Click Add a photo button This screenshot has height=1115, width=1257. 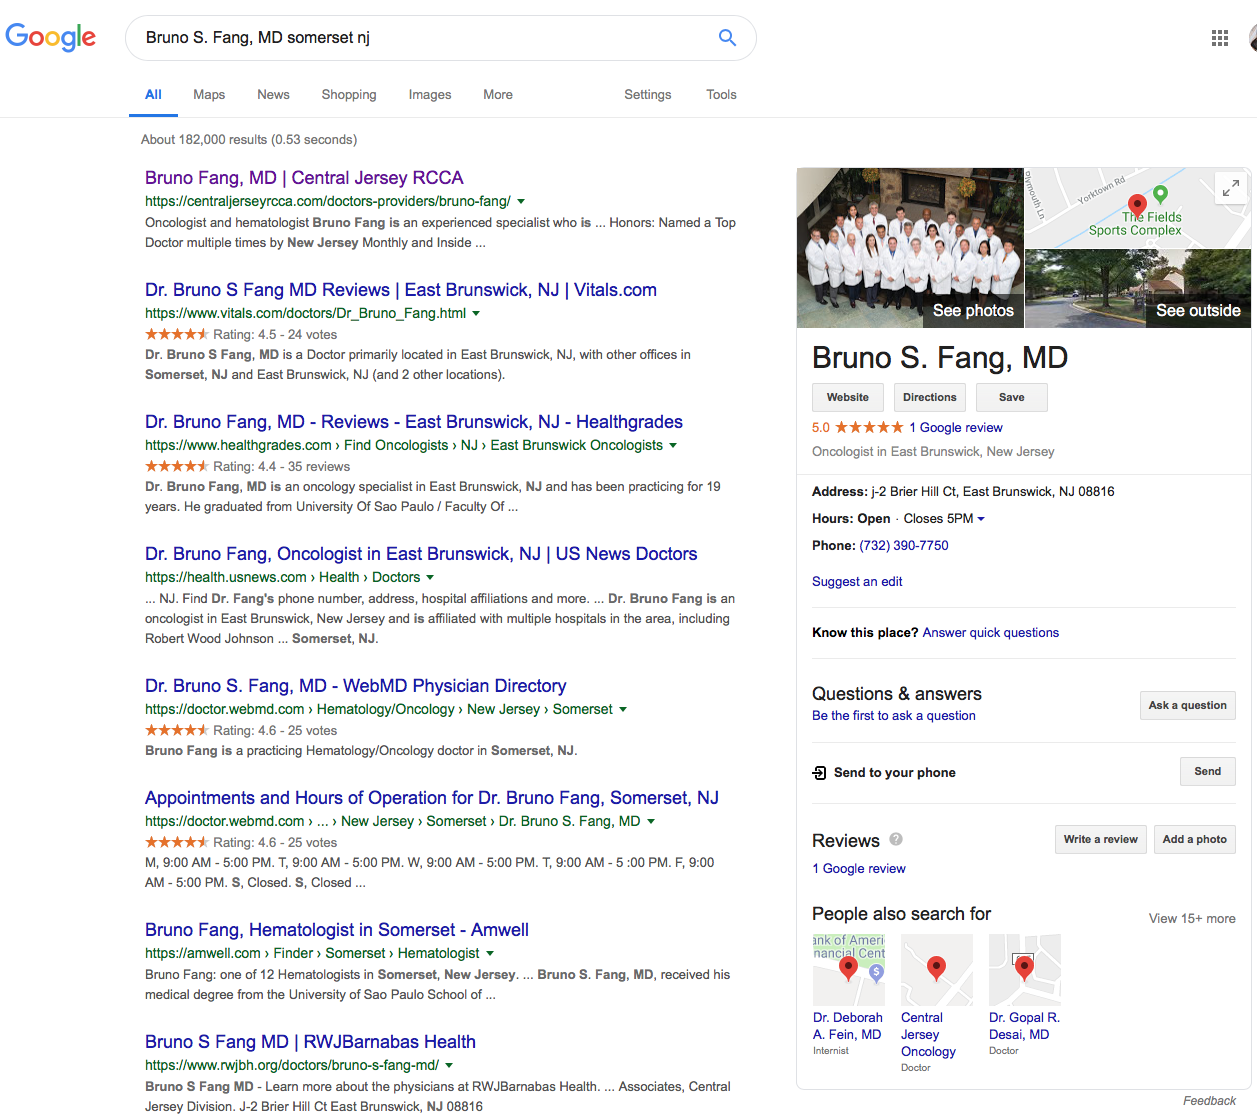1195,839
